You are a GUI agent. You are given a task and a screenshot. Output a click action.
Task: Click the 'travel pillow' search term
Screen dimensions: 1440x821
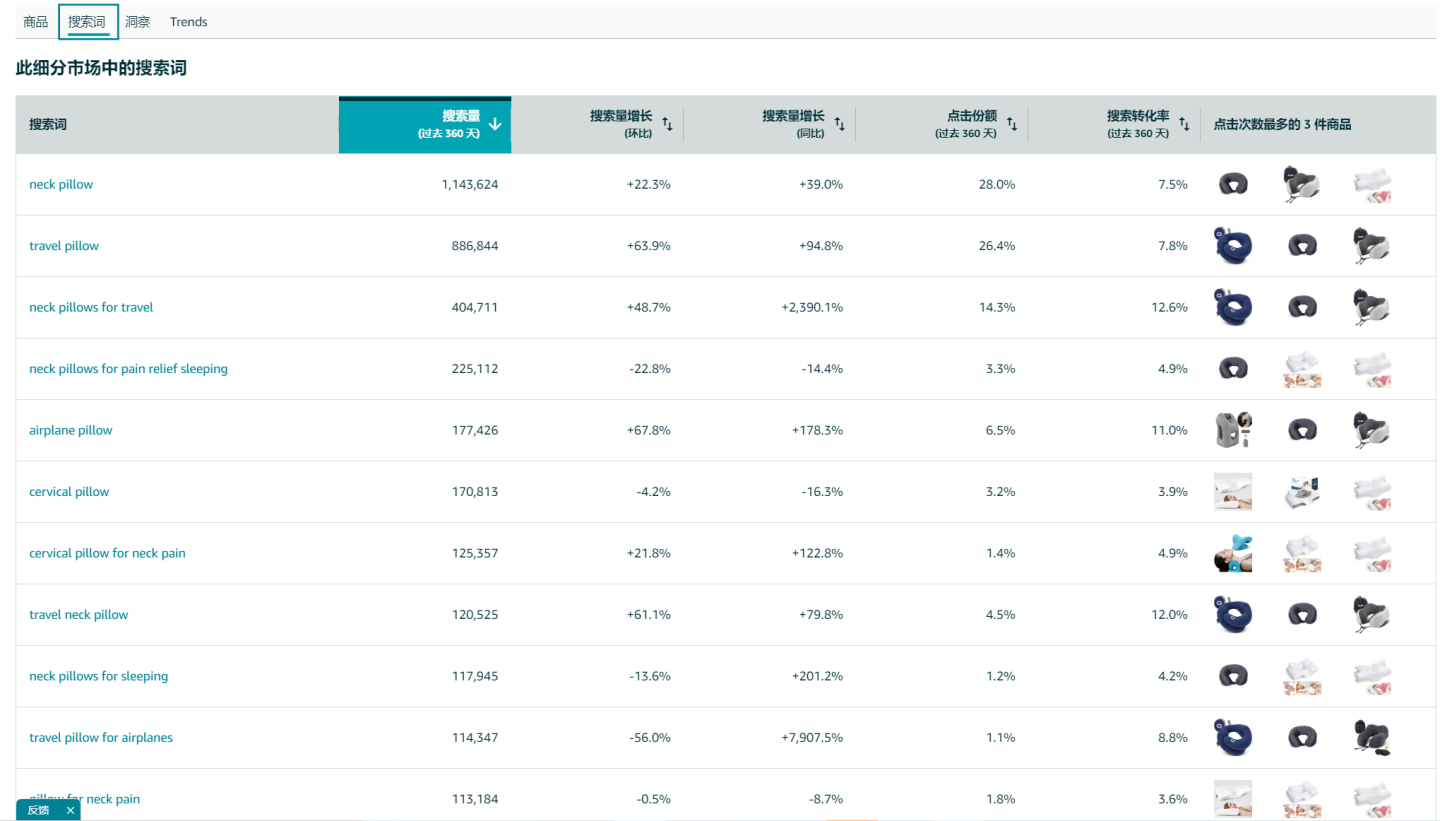[64, 246]
